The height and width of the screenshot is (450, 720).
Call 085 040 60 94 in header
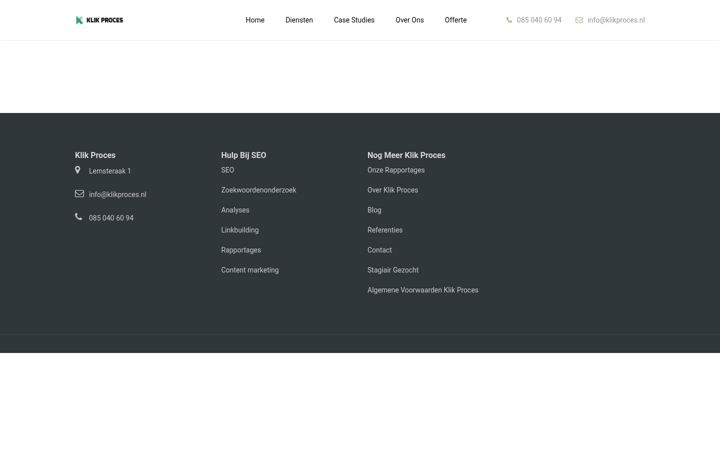[x=539, y=20]
